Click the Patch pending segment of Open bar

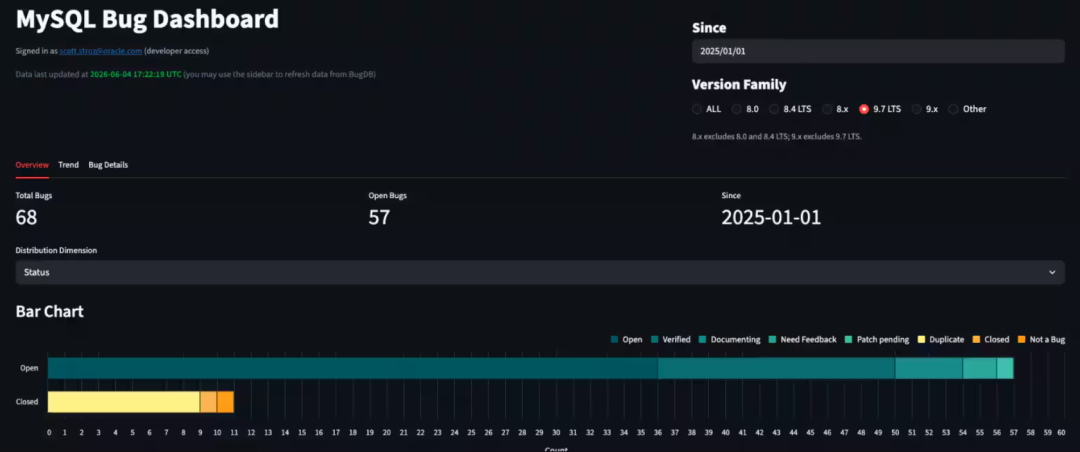1005,368
